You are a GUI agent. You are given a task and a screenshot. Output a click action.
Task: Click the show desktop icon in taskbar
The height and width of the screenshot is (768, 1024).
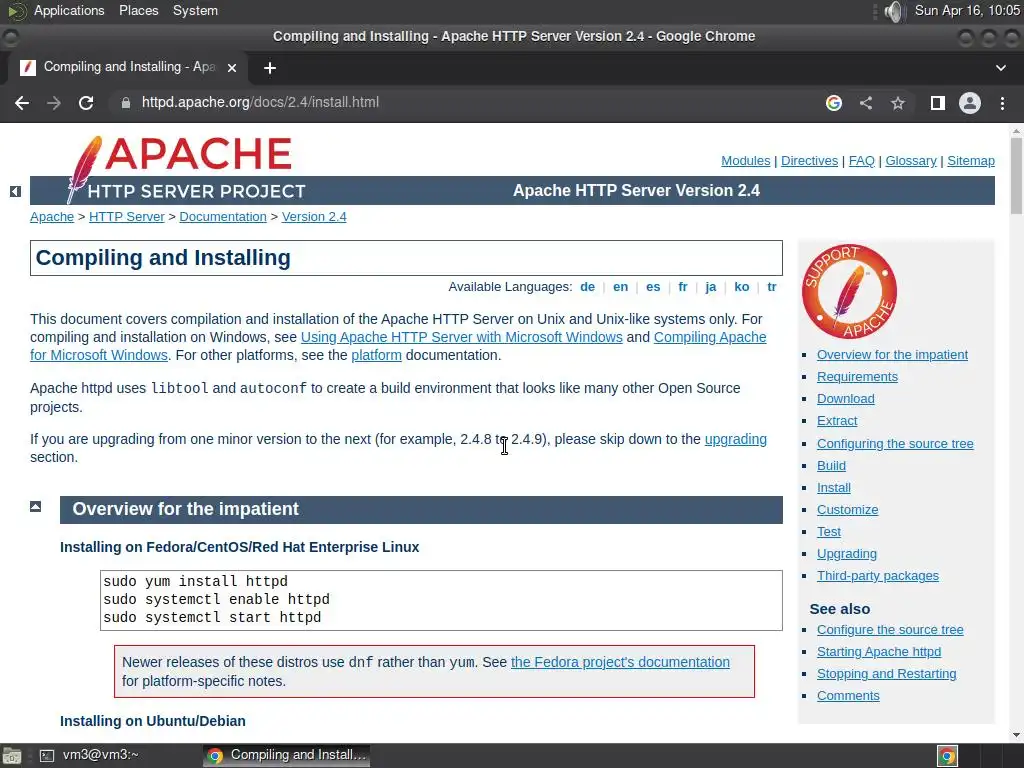pos(11,756)
